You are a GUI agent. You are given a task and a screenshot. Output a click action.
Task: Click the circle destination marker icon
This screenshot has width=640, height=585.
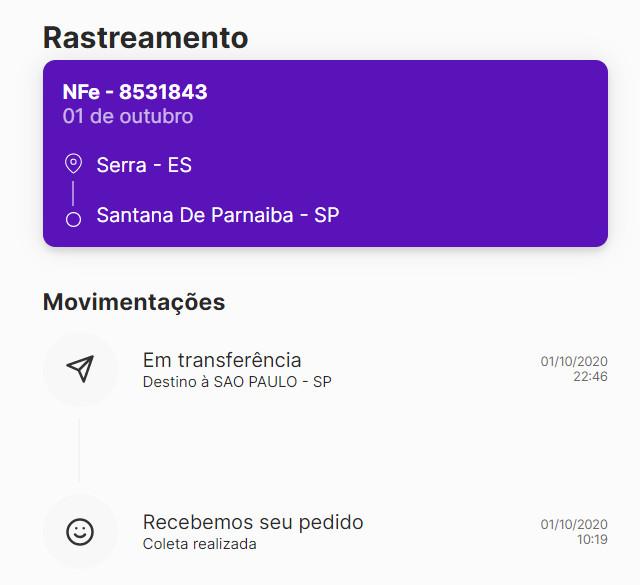coord(73,219)
